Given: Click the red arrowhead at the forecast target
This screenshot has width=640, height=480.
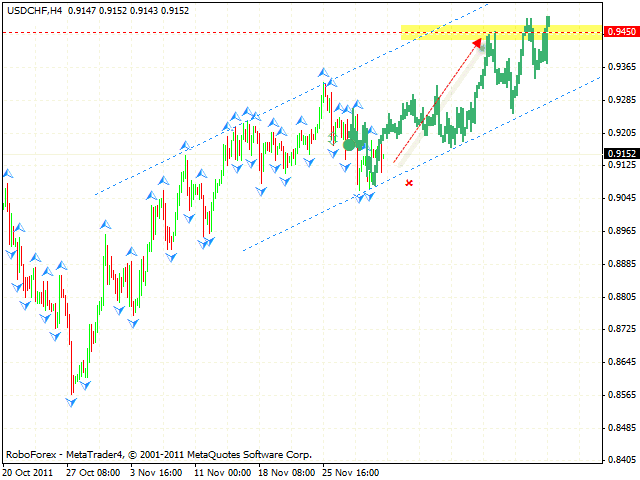Looking at the screenshot, I should pos(477,42).
